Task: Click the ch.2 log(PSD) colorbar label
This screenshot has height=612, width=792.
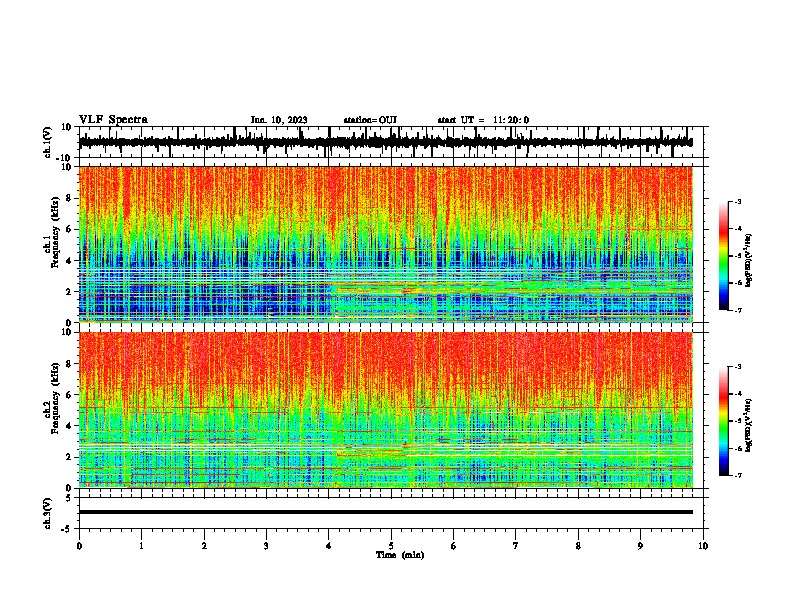Action: click(x=749, y=425)
